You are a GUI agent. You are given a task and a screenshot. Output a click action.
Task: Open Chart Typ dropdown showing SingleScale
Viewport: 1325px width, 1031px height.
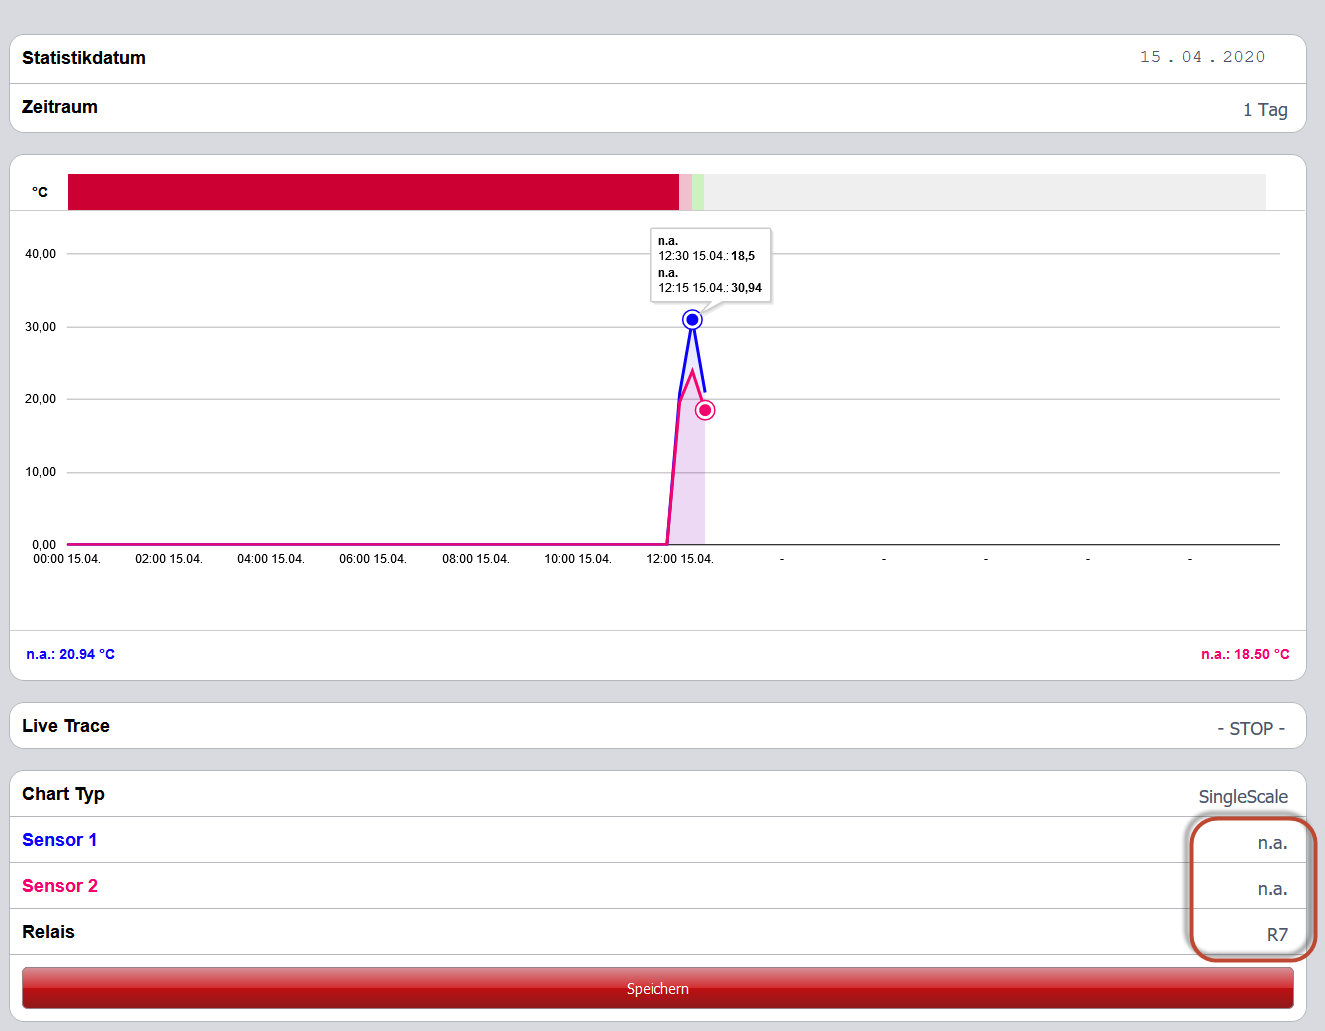(1243, 796)
